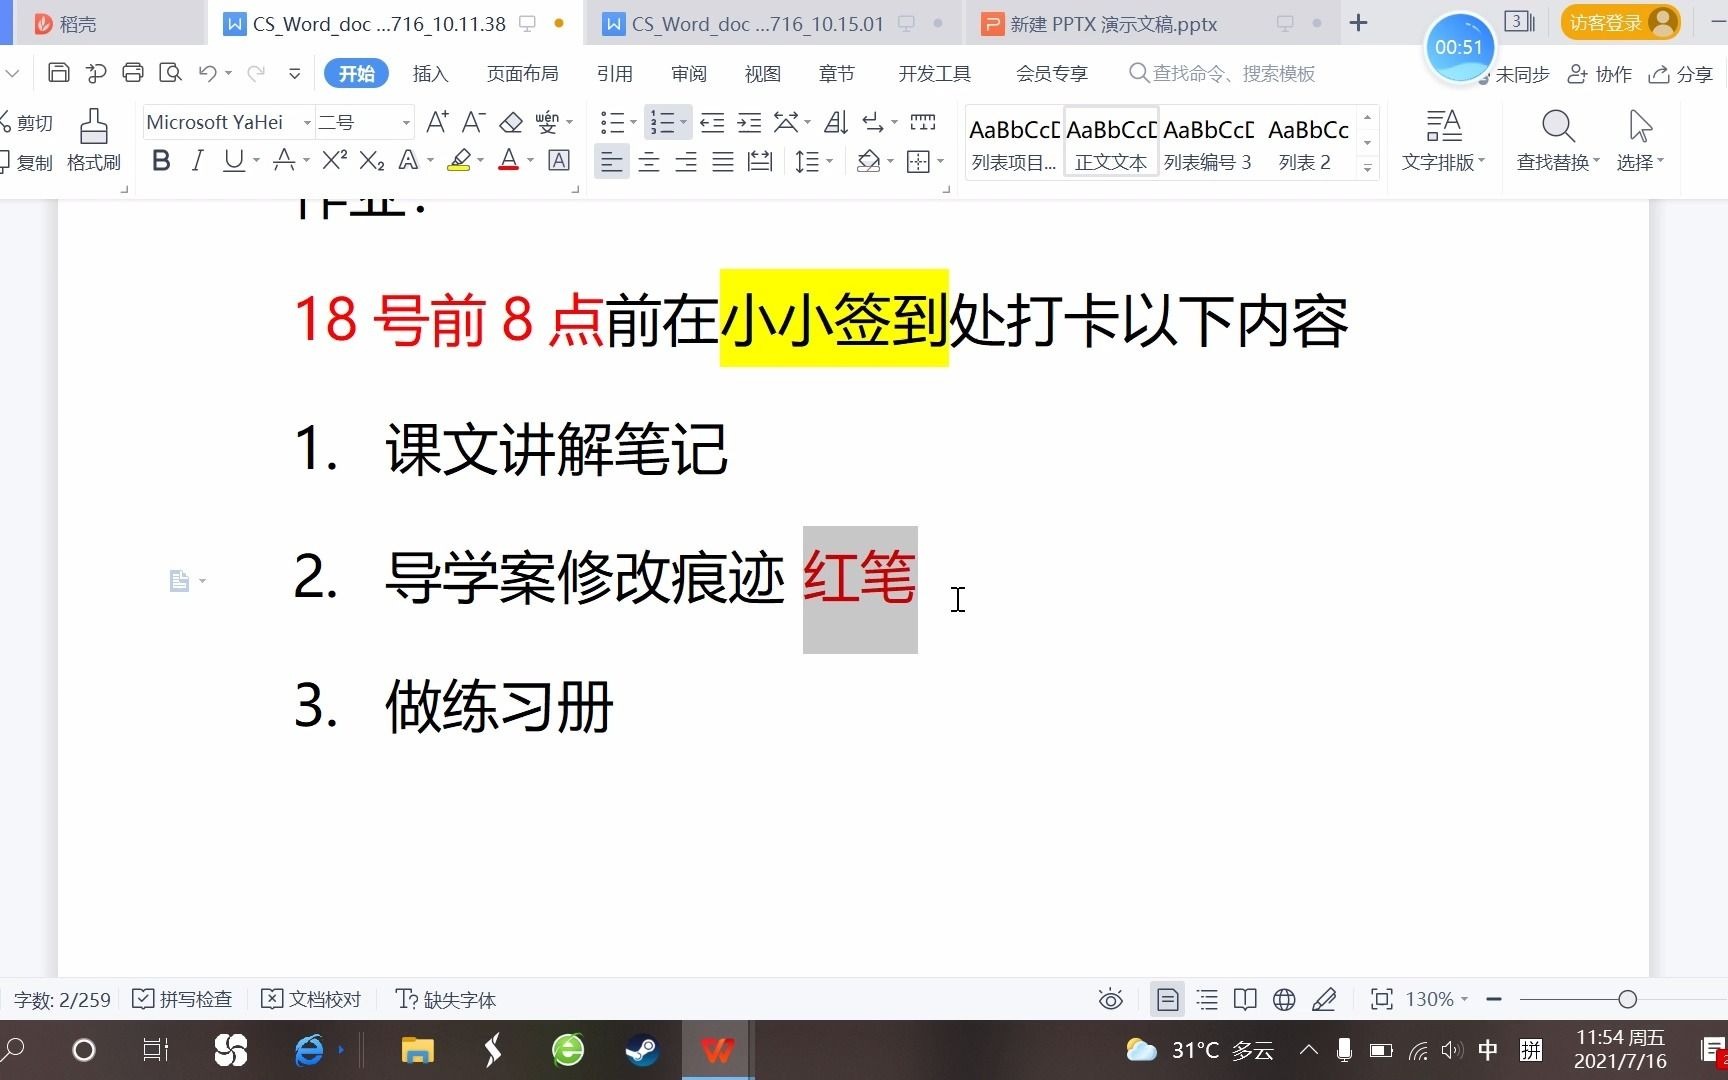
Task: Center align paragraph
Action: [x=648, y=161]
